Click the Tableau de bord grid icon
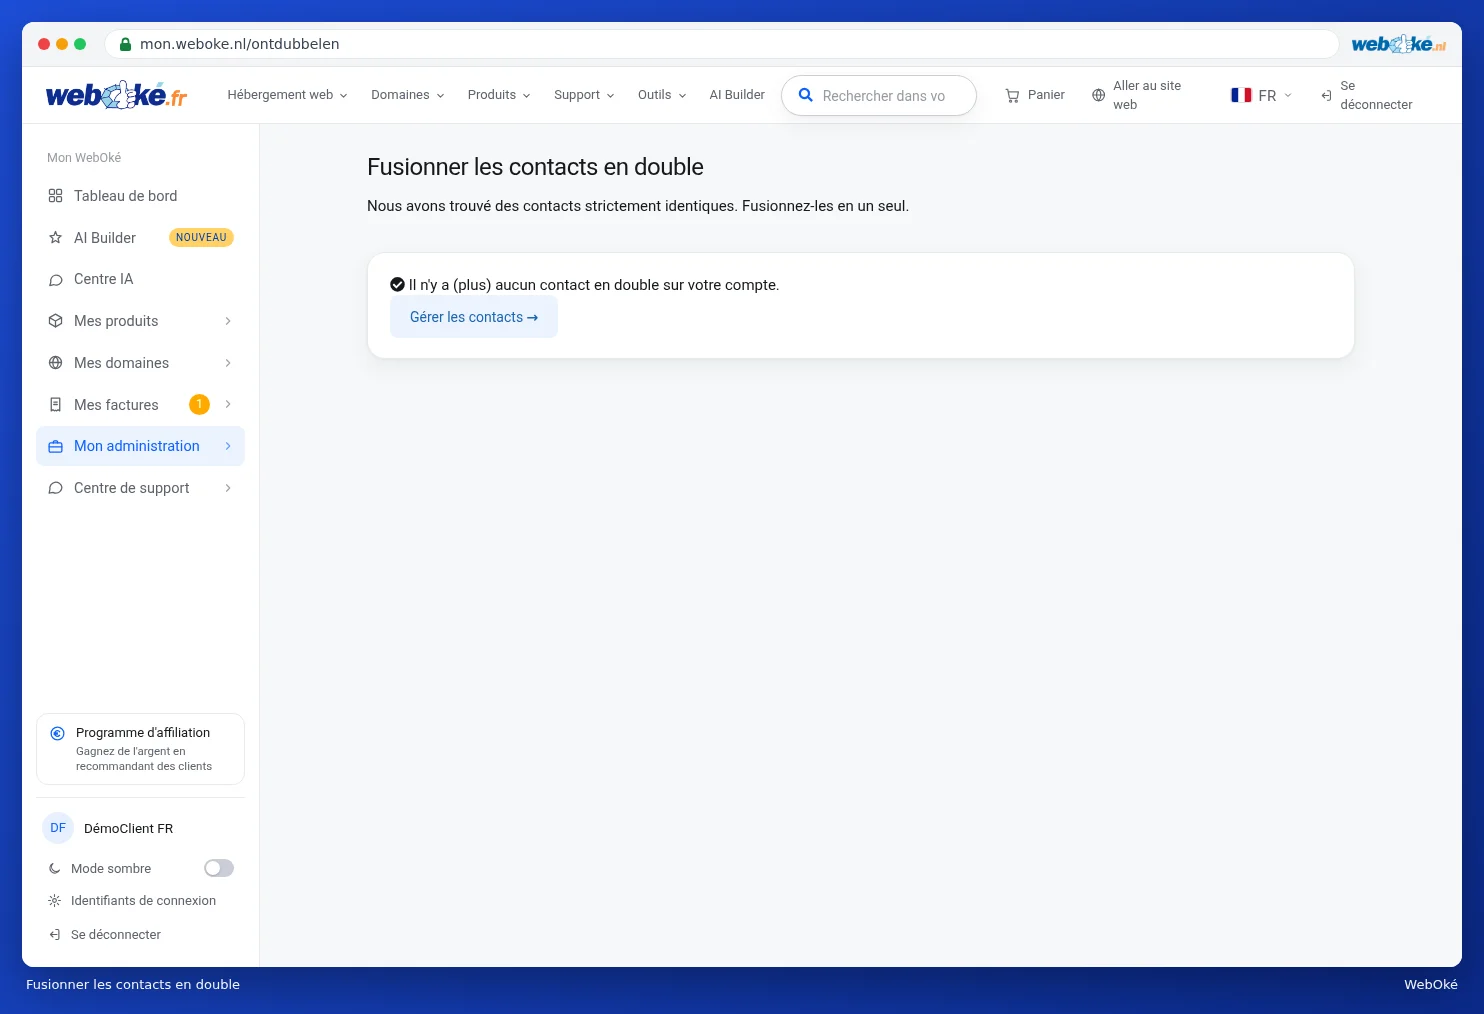Screen dimensions: 1484x1014 [56, 196]
